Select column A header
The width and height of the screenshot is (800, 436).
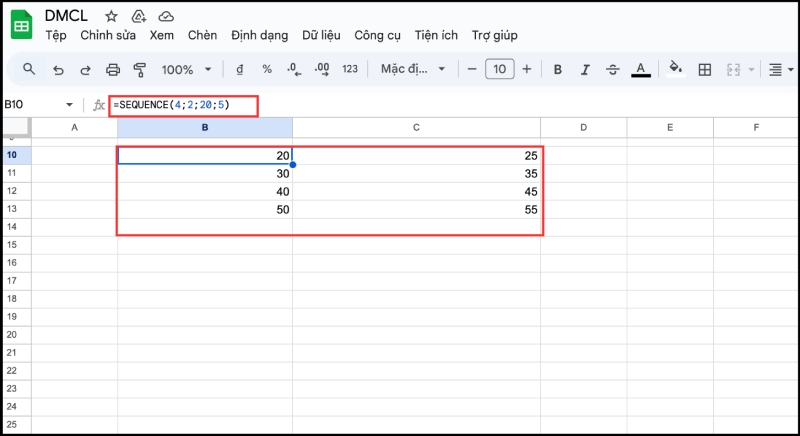point(74,127)
